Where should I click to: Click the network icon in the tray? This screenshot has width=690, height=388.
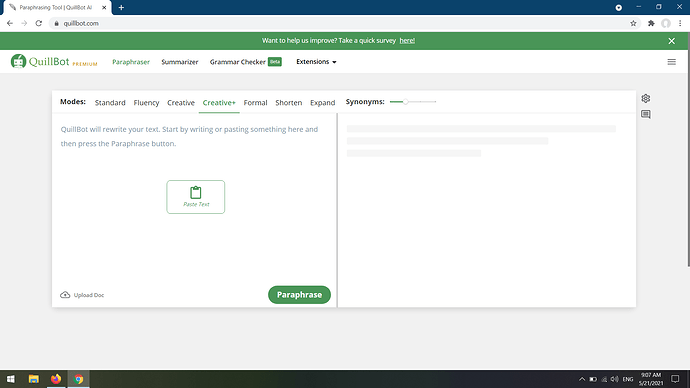pos(604,379)
